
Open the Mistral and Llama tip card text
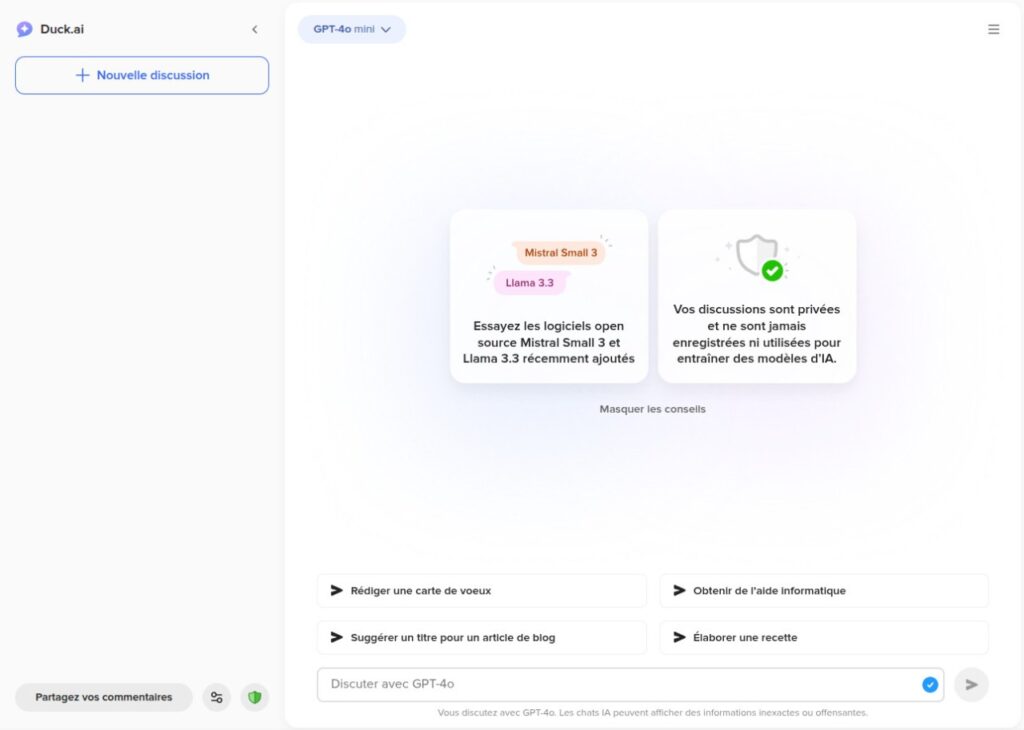(549, 342)
